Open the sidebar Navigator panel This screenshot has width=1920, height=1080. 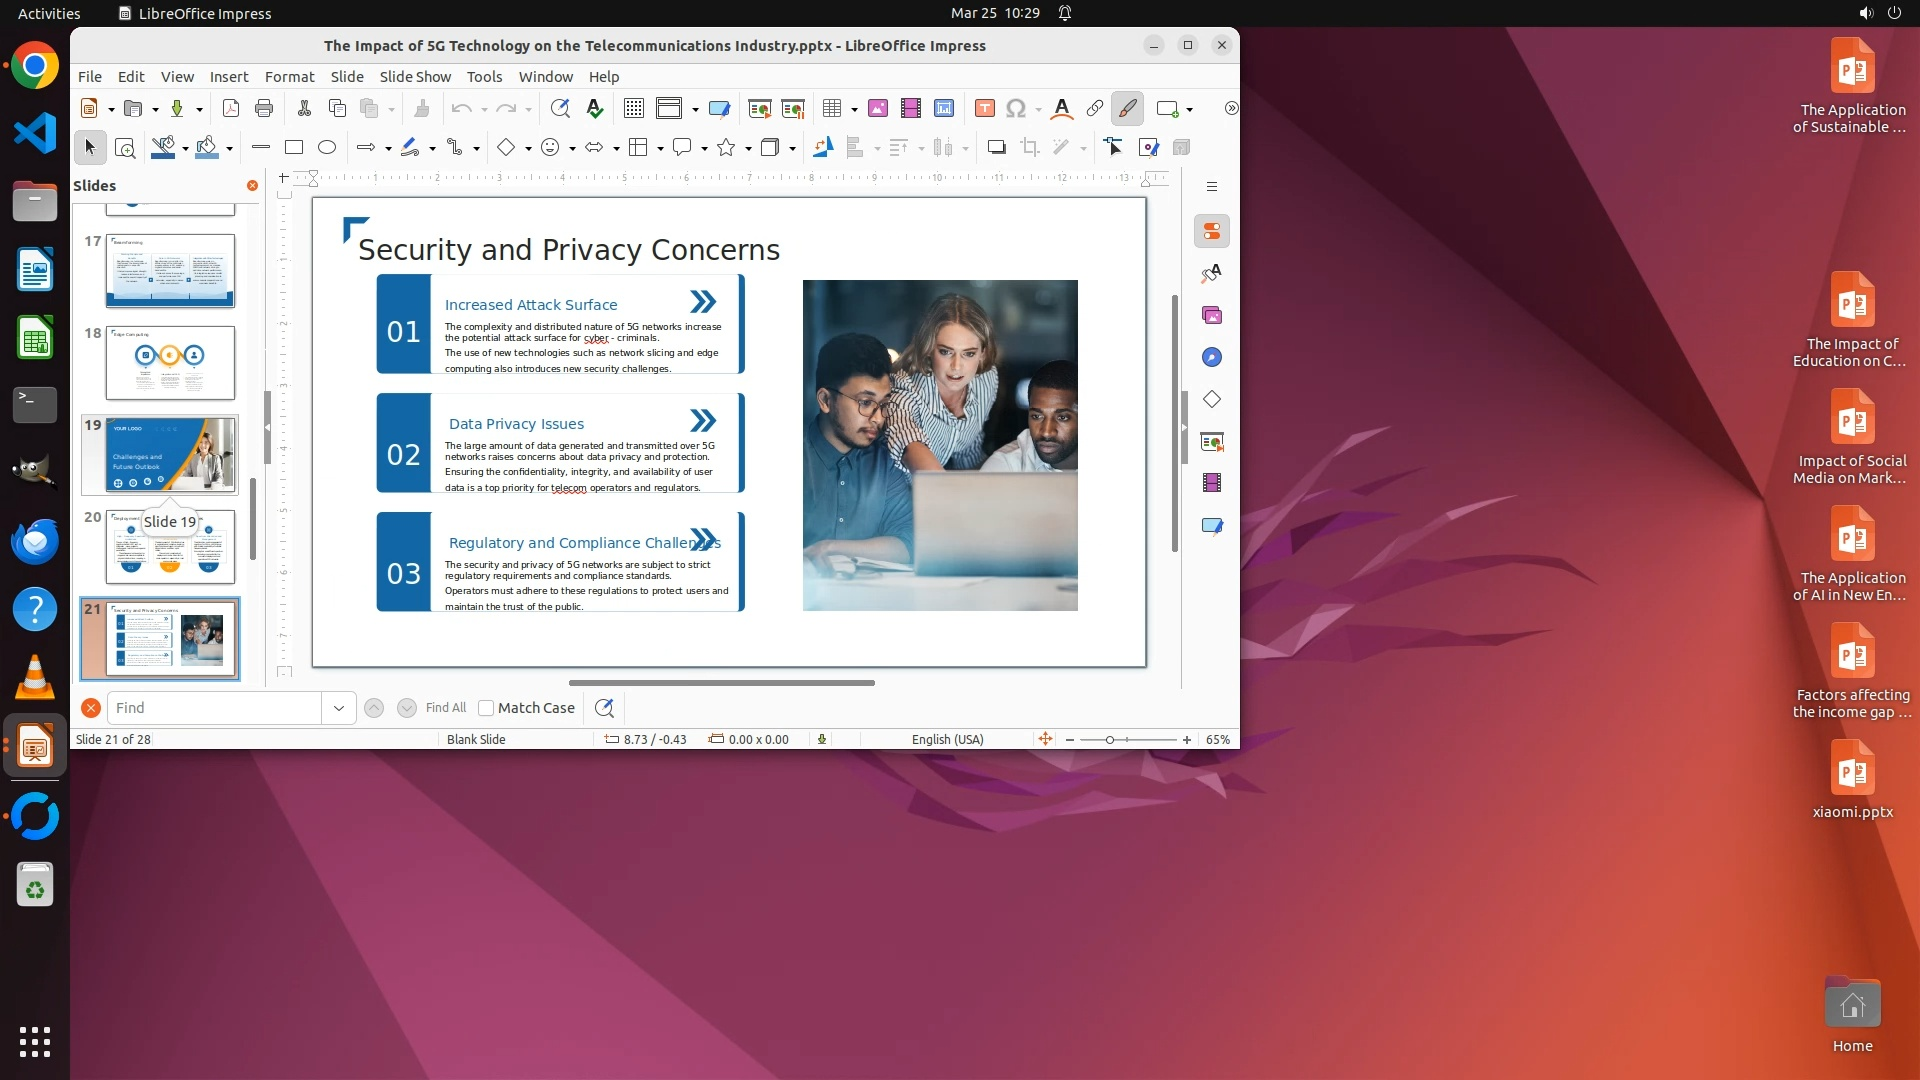[x=1212, y=357]
